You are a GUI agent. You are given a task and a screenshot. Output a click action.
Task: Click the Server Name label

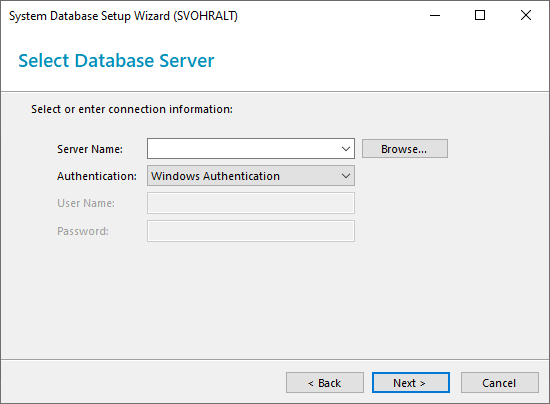tap(90, 149)
